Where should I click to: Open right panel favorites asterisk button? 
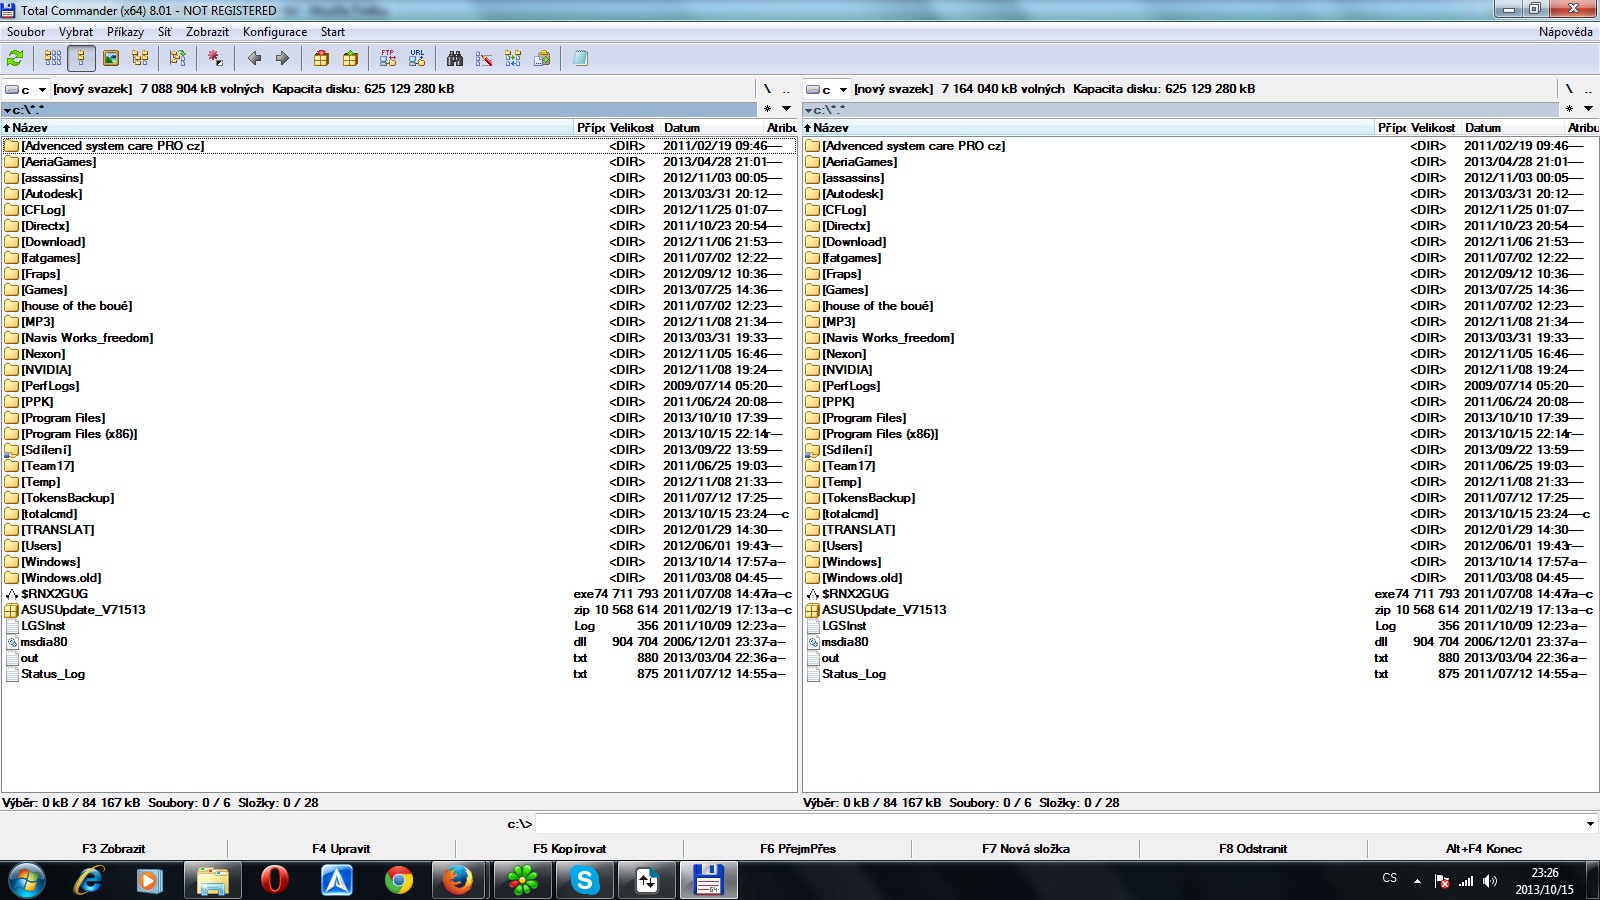tap(1569, 109)
